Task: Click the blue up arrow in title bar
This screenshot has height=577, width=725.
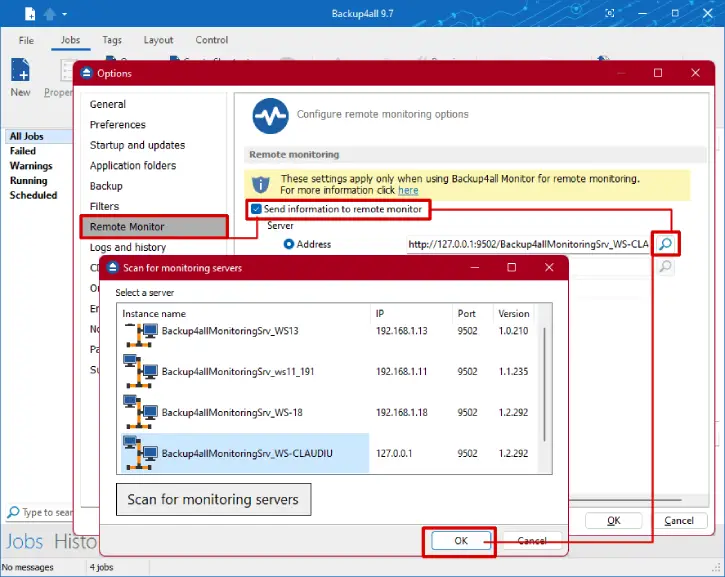Action: 49,14
